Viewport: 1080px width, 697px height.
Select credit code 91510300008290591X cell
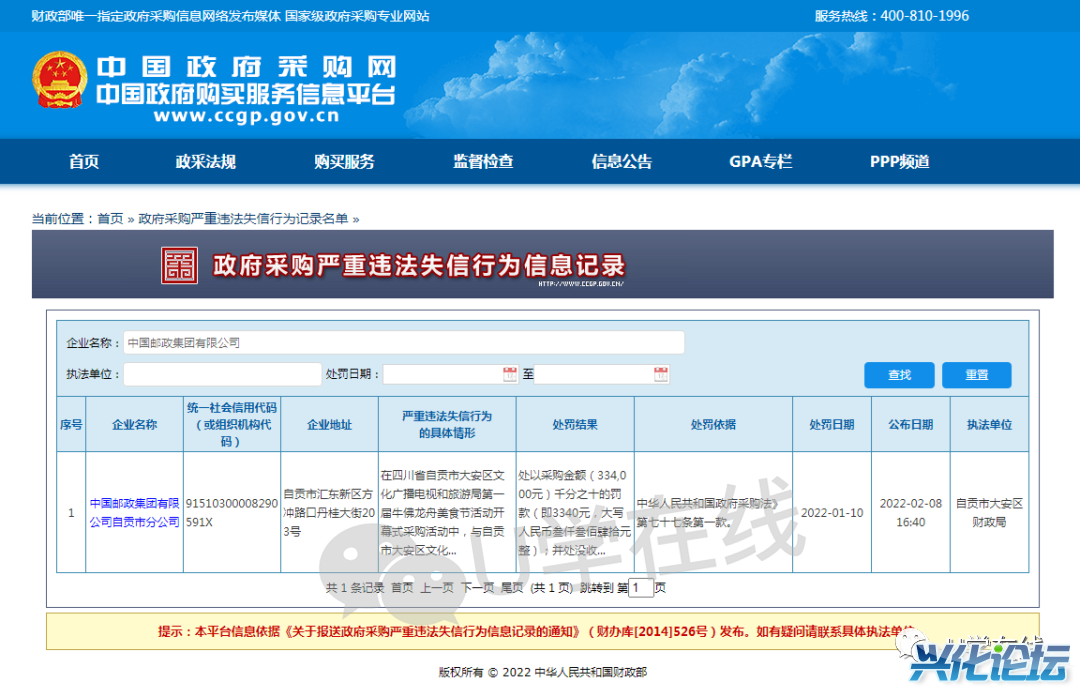pyautogui.click(x=232, y=512)
